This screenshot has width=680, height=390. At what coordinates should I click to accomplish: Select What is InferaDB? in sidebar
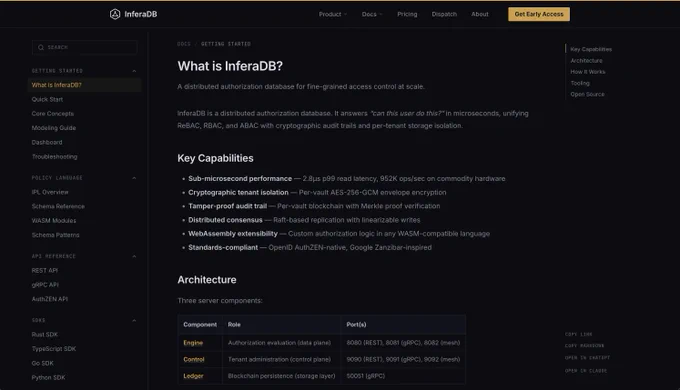[x=85, y=85]
